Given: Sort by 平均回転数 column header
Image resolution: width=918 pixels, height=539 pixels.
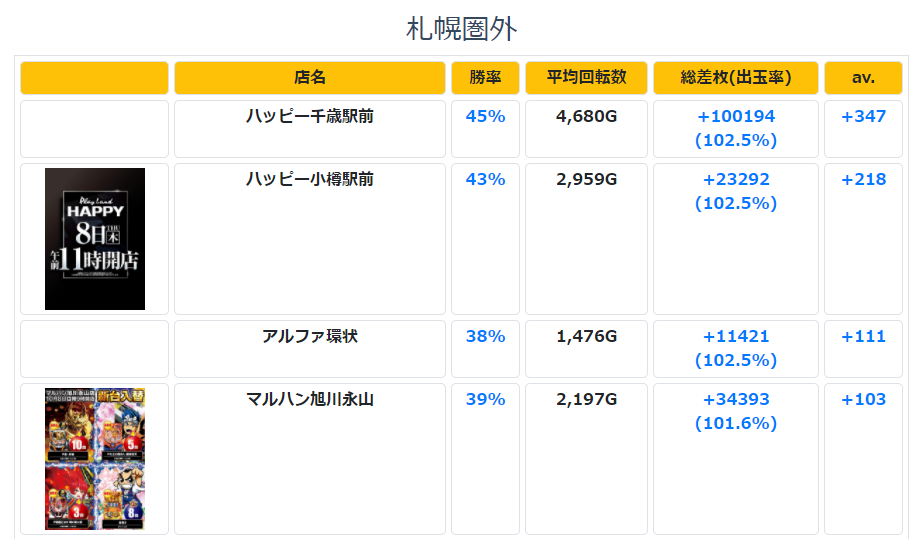Looking at the screenshot, I should pos(586,78).
